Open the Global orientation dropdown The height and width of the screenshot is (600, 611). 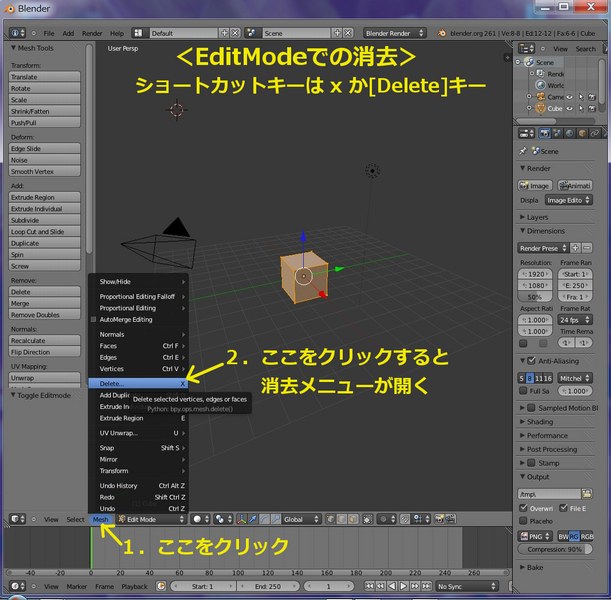click(301, 519)
